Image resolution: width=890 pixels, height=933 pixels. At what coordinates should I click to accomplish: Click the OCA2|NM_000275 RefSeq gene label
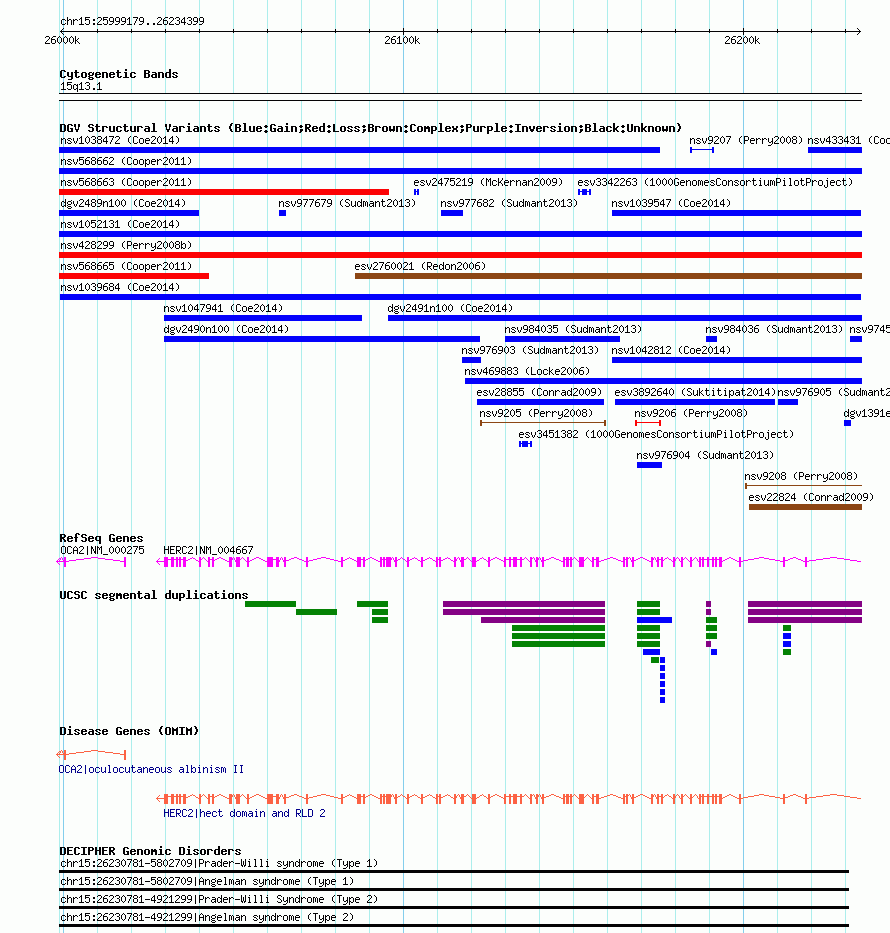pyautogui.click(x=102, y=550)
